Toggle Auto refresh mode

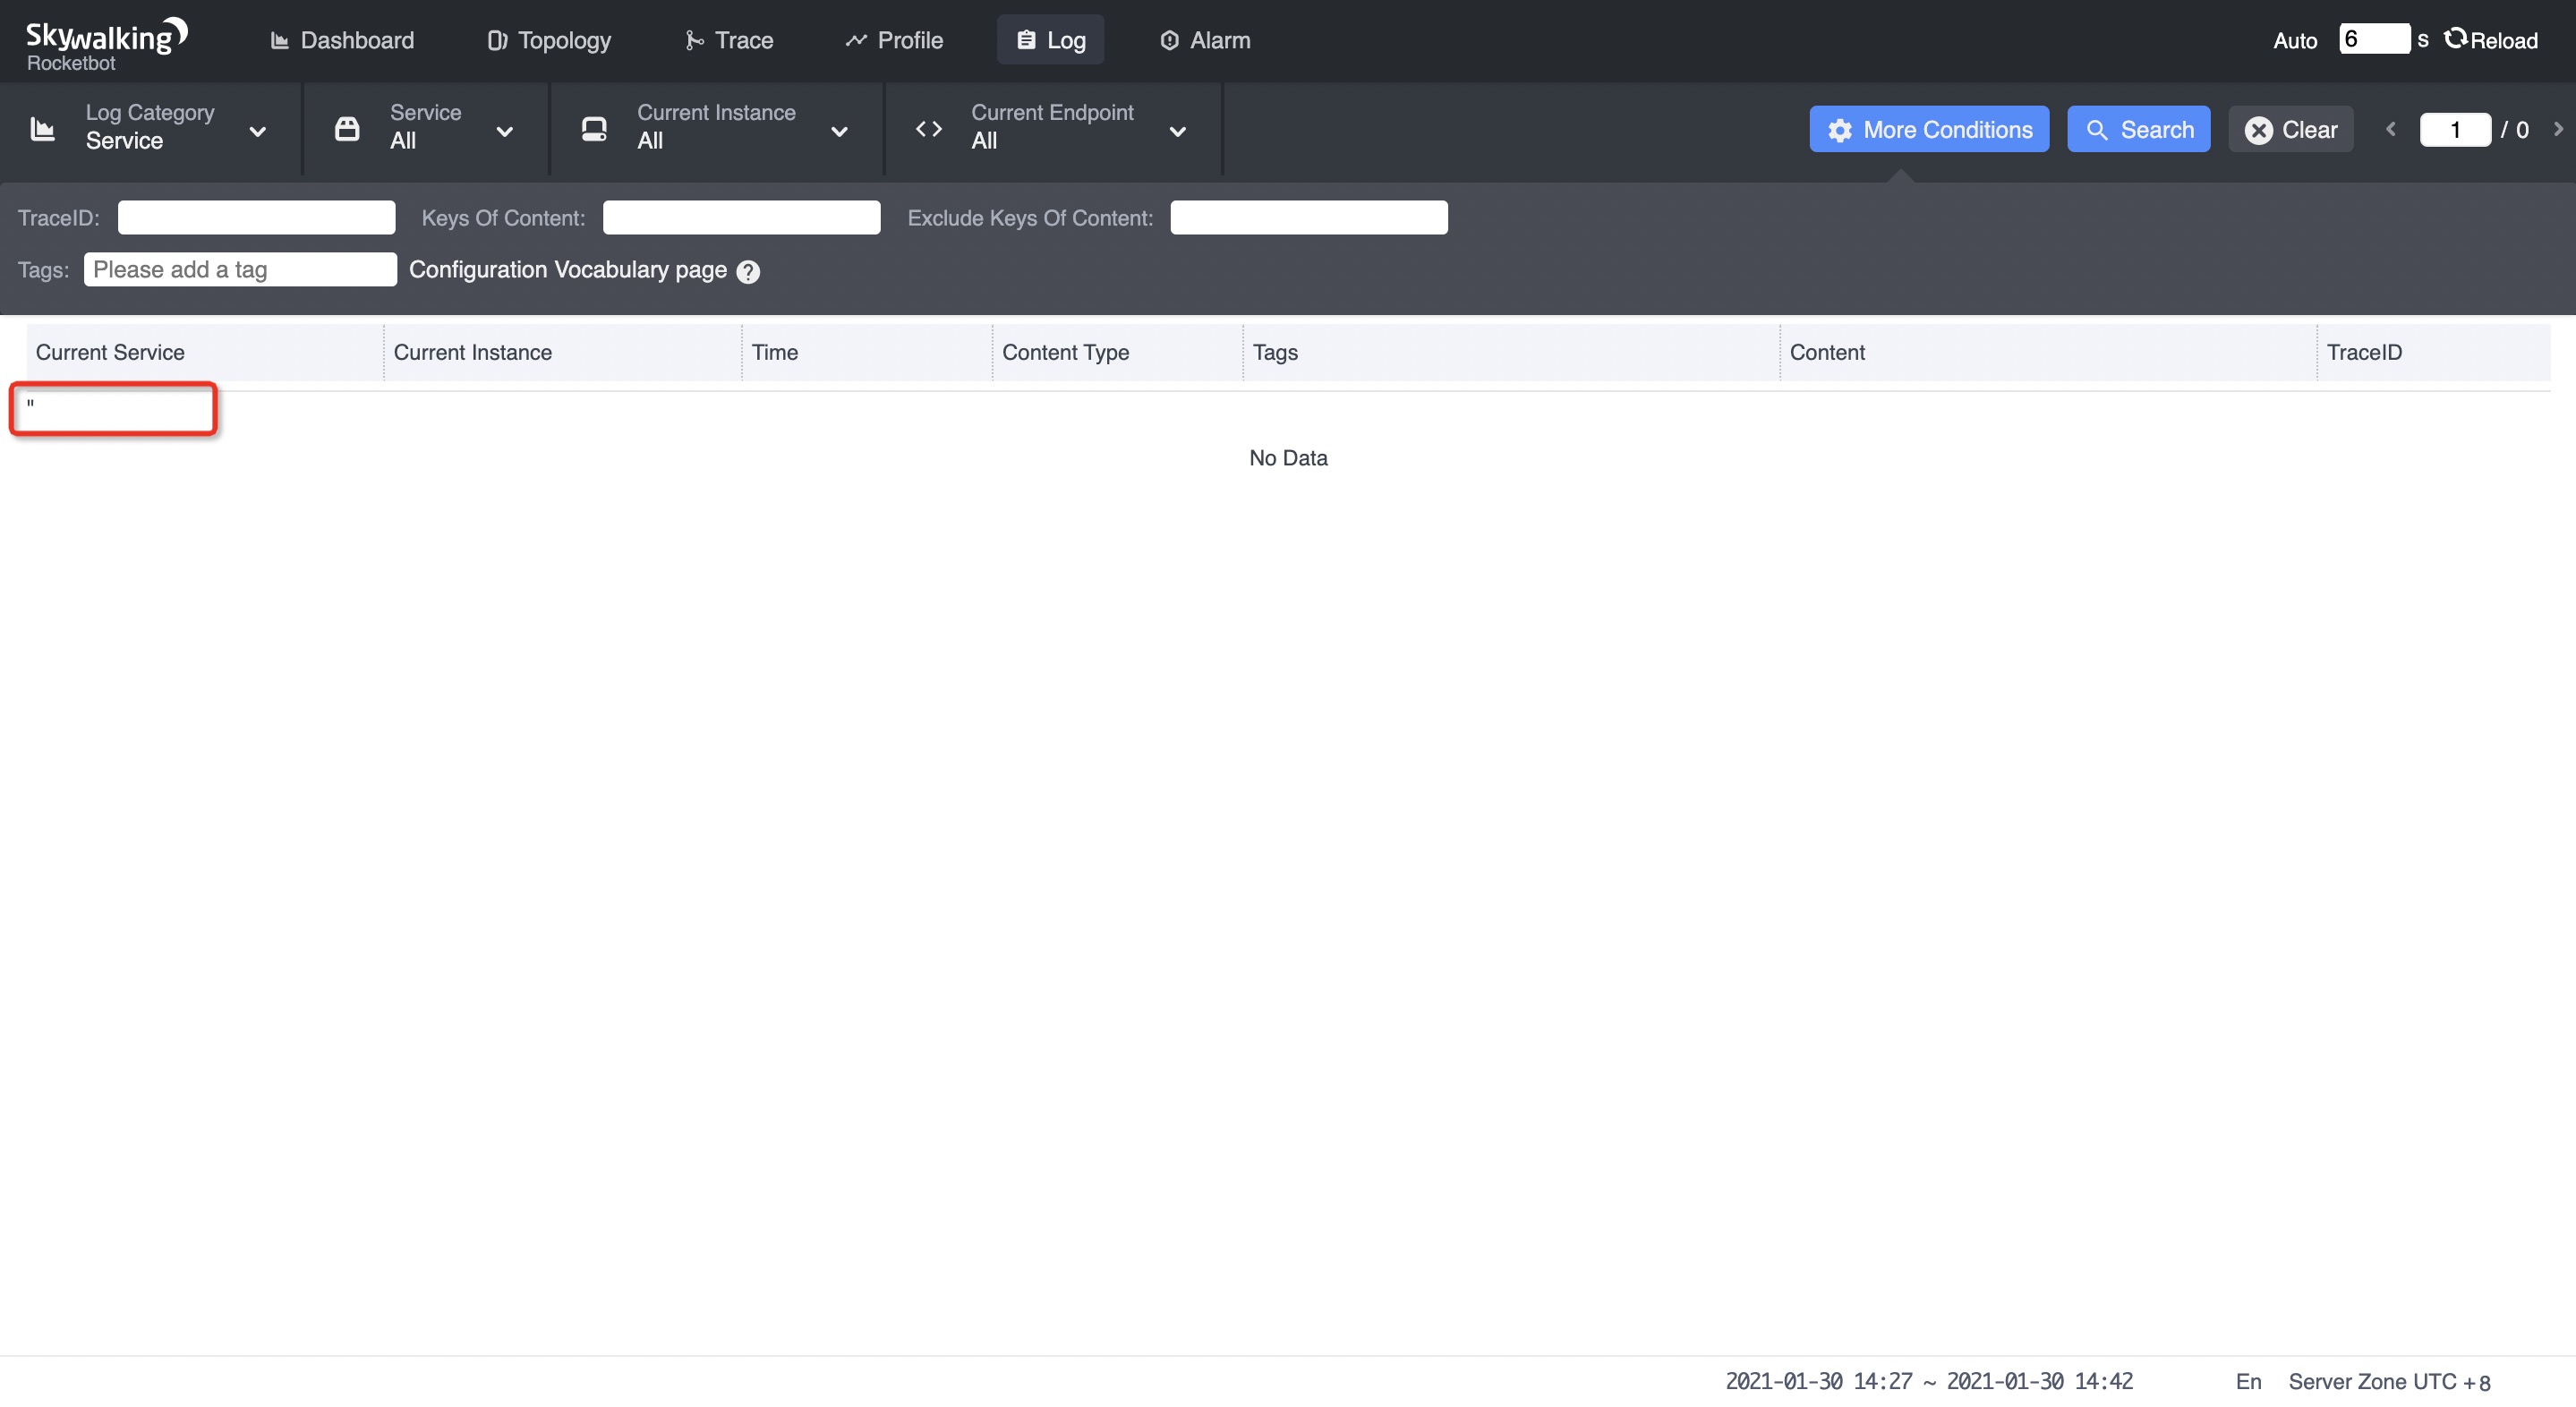(2294, 41)
